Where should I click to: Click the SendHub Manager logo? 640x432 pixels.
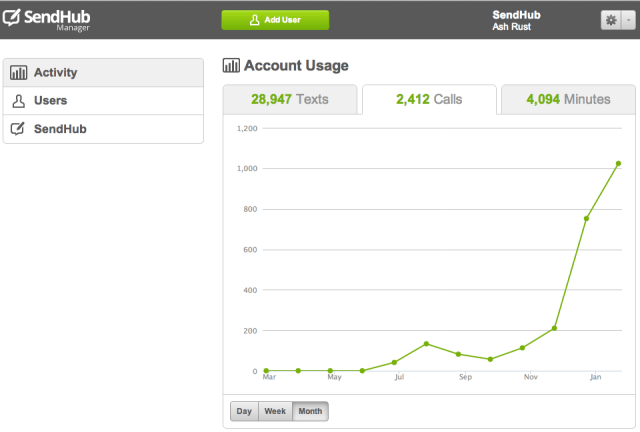tap(46, 20)
